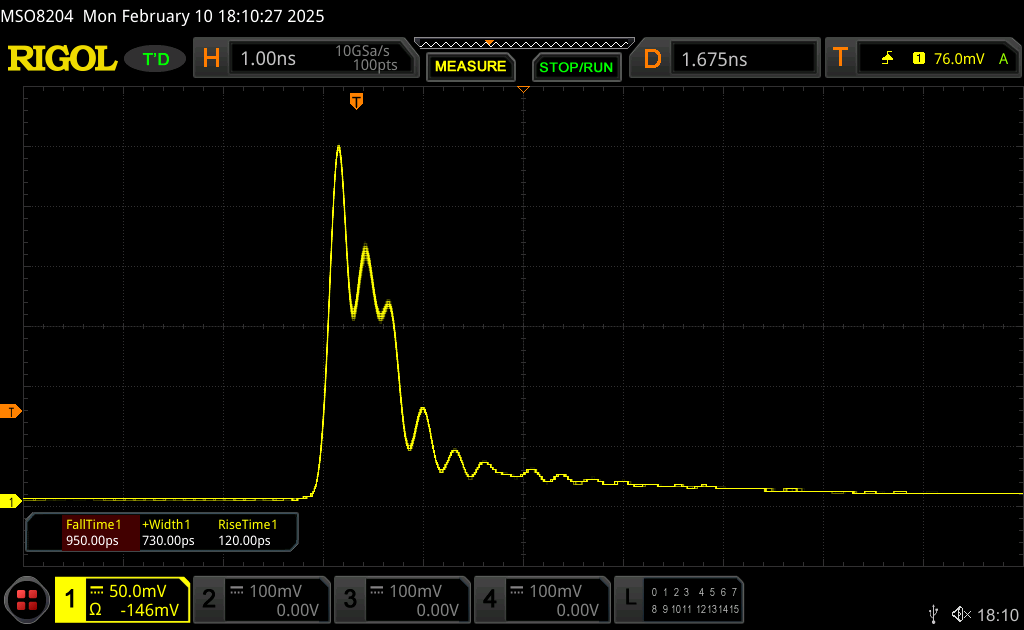Select the yellow channel 1 ground marker
The width and height of the screenshot is (1024, 630).
[x=11, y=501]
